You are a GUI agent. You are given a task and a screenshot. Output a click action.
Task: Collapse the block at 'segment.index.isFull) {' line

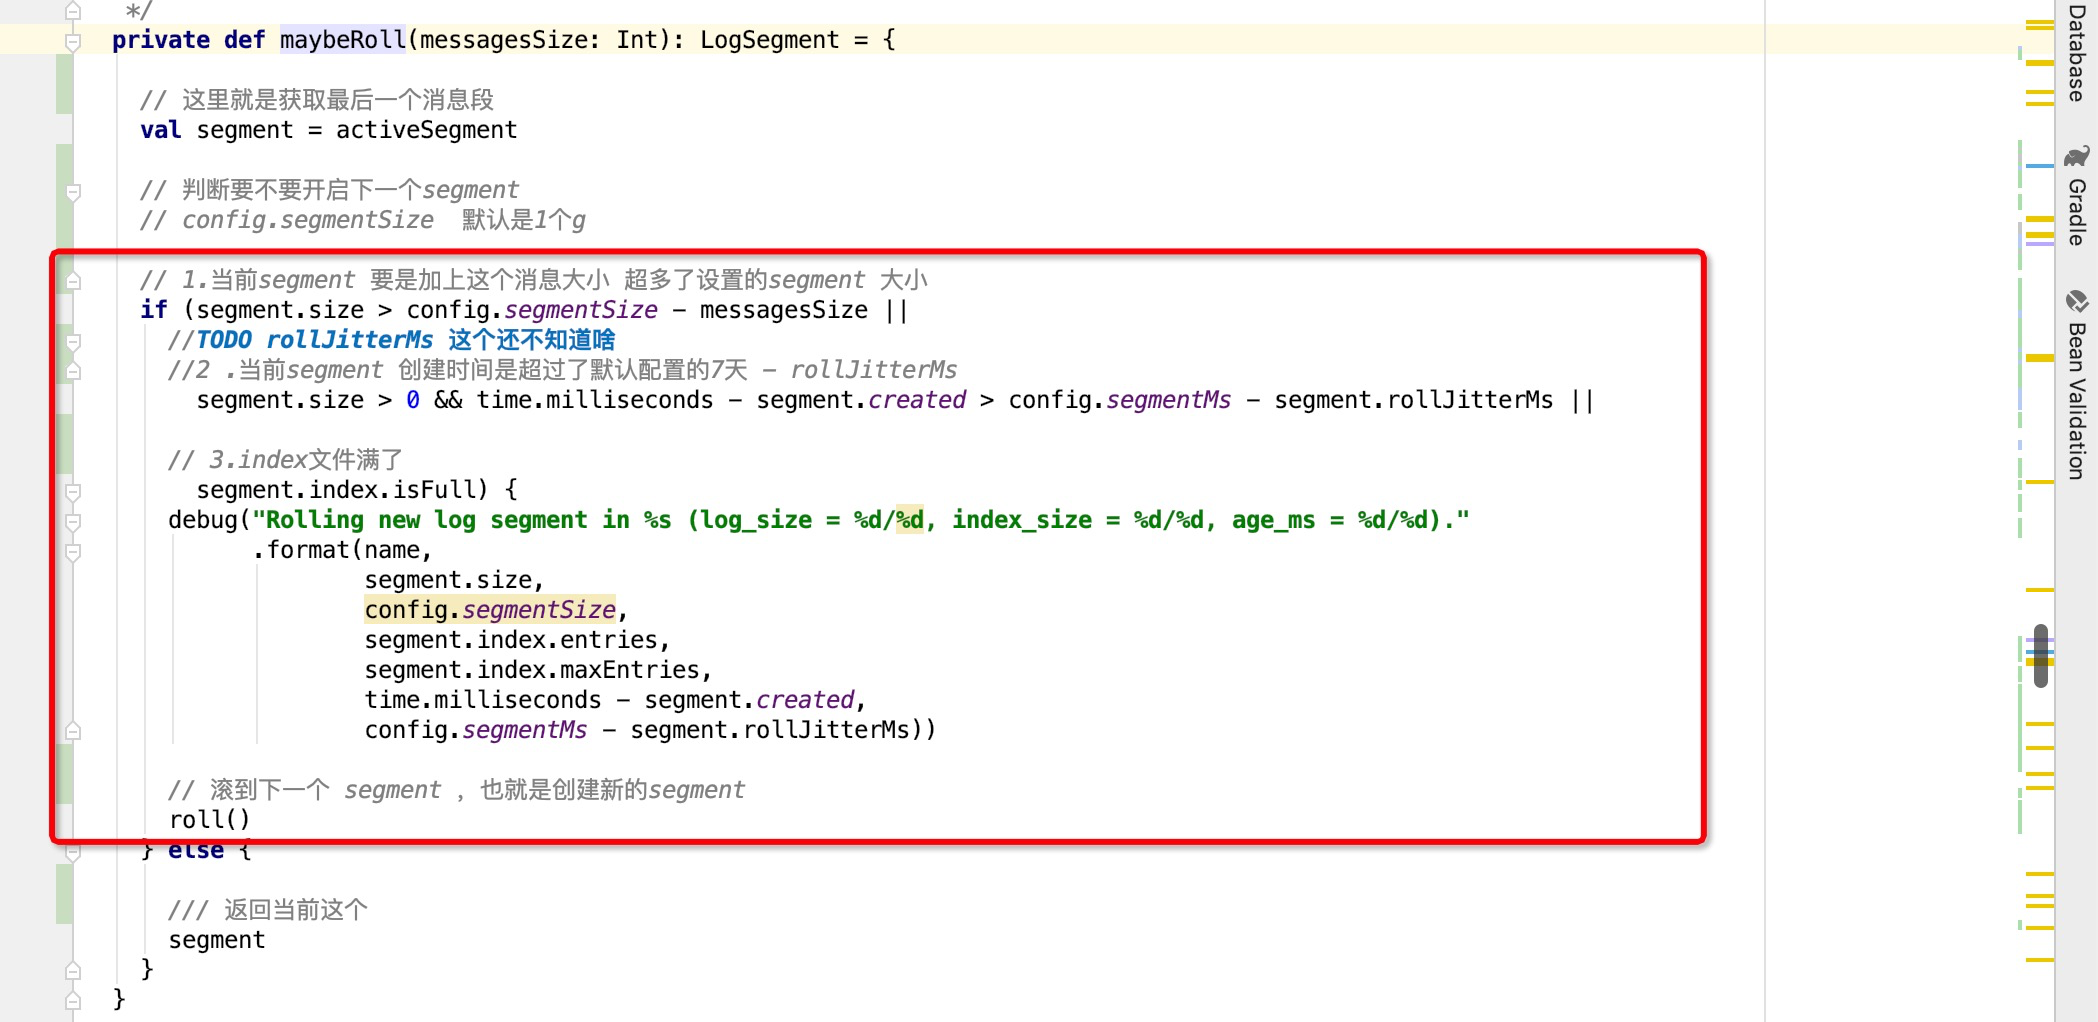click(73, 491)
